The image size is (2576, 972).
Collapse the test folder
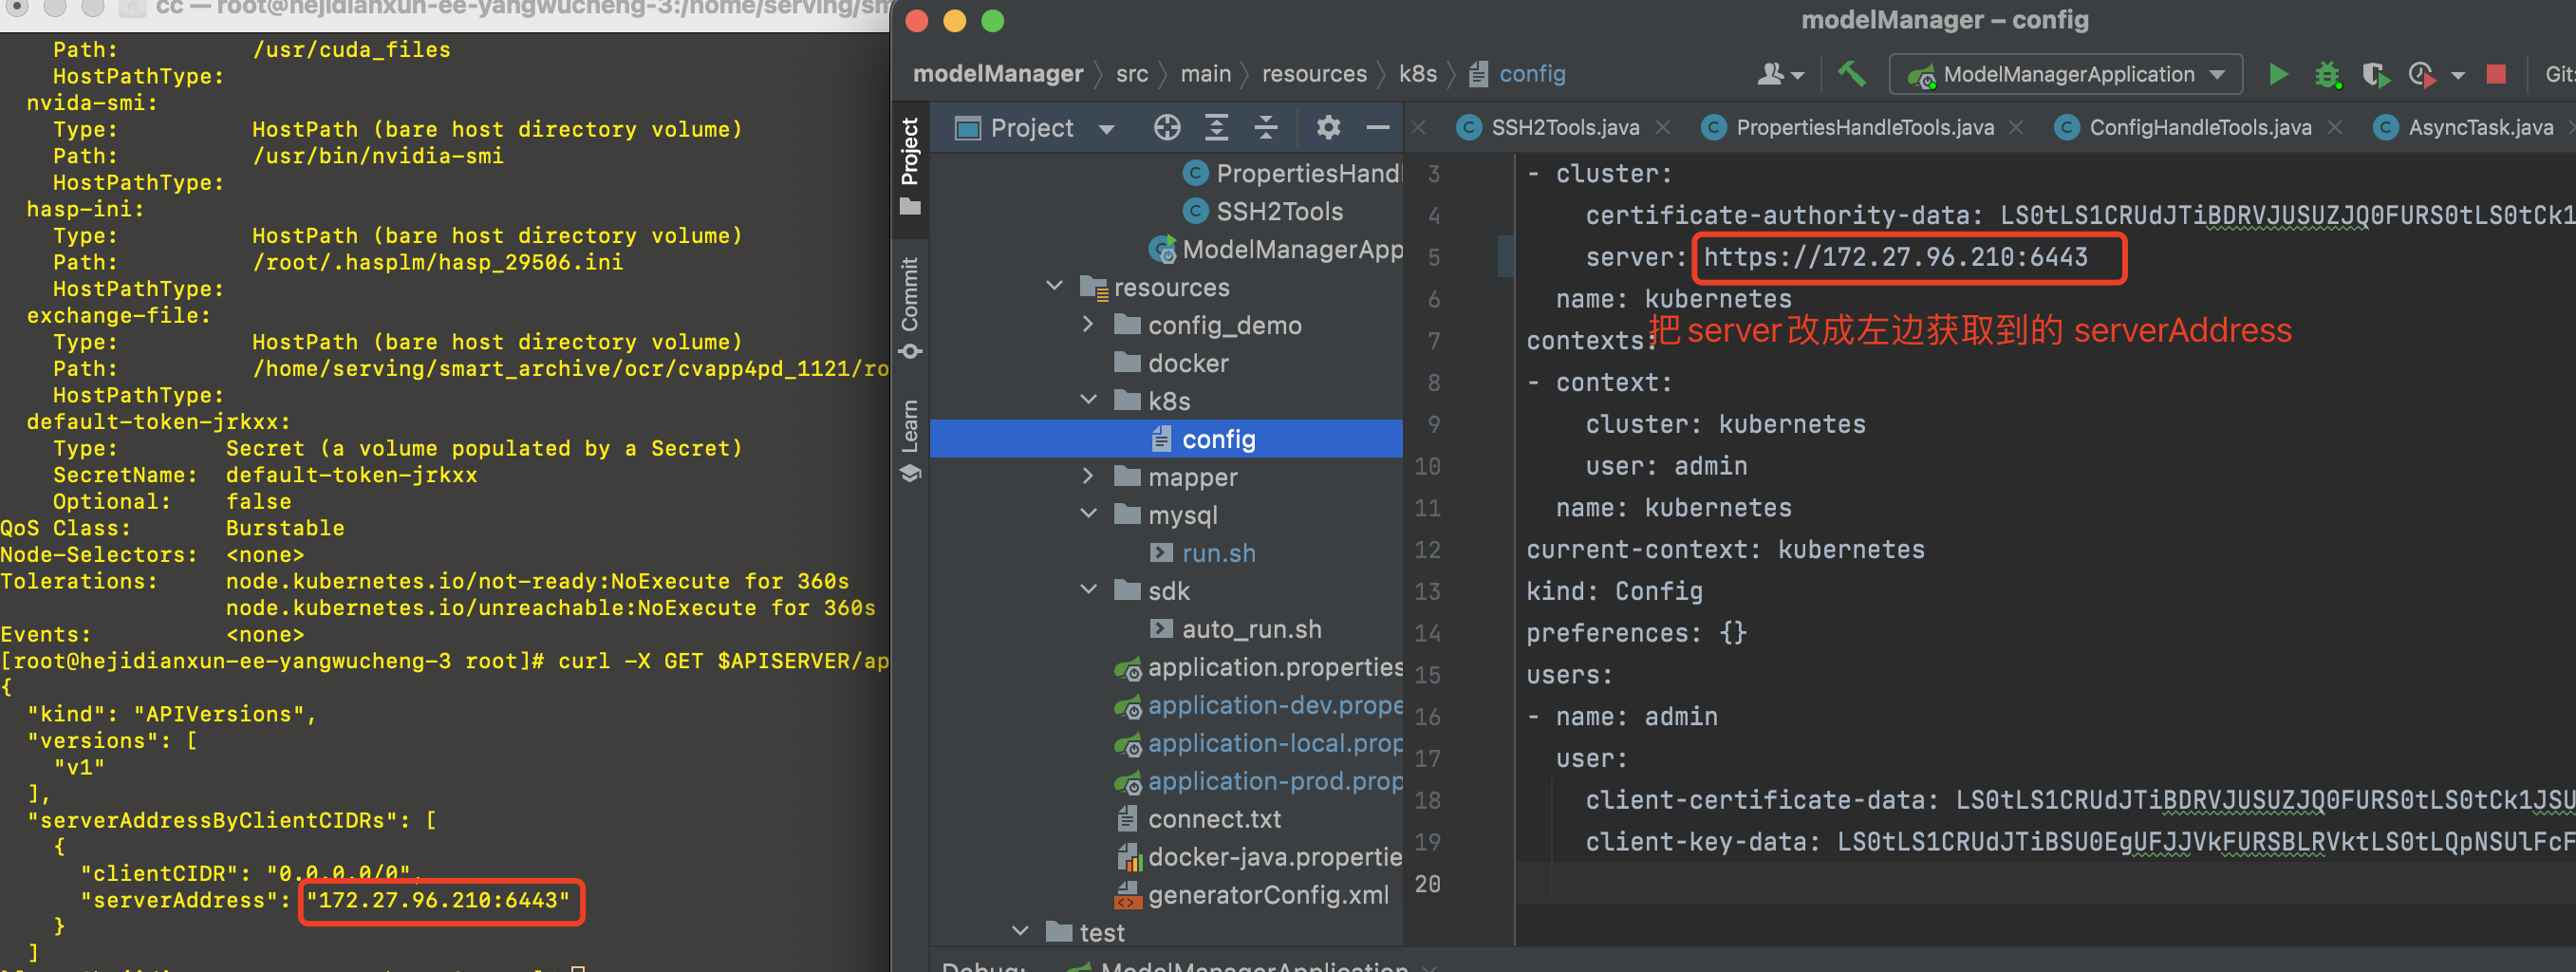click(1020, 931)
